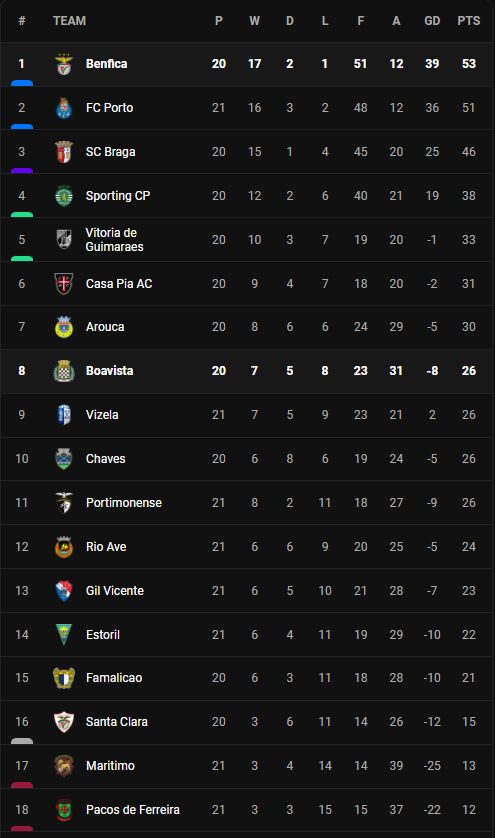Viewport: 495px width, 838px height.
Task: Click the blue qualification marker under Benfica's rank
Action: pyautogui.click(x=22, y=83)
